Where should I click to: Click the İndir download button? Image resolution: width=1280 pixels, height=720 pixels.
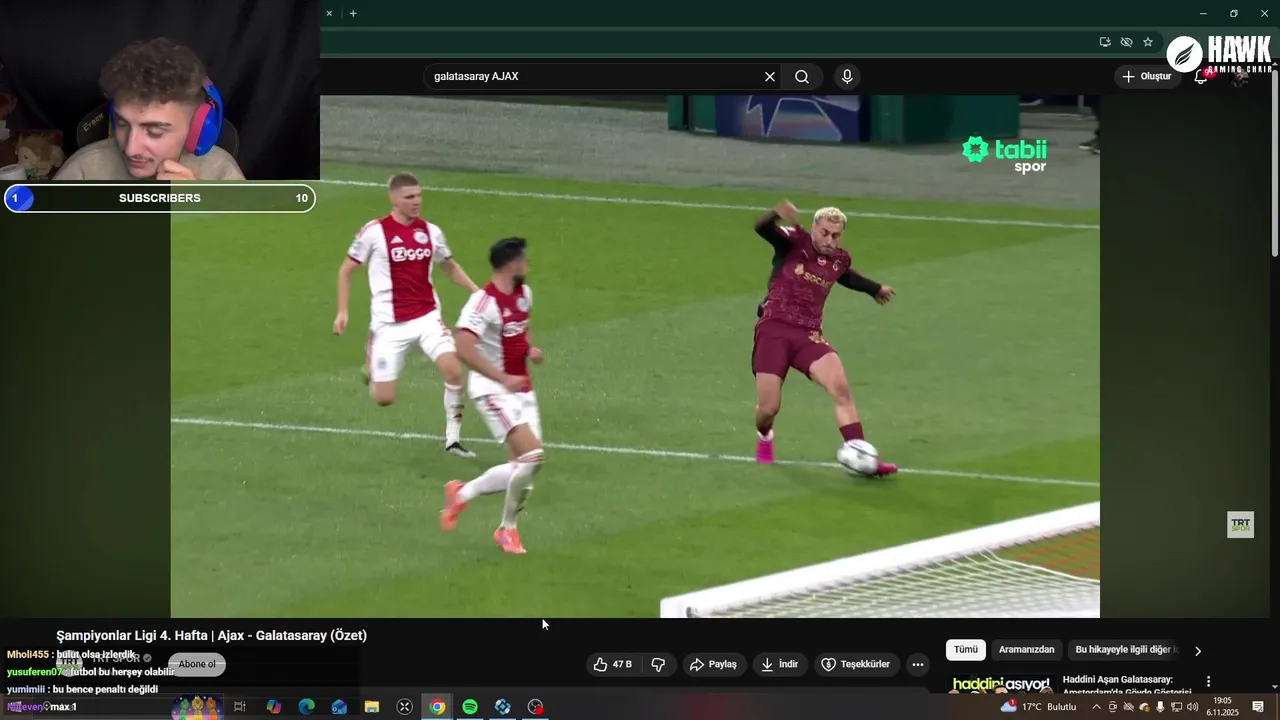[x=779, y=664]
